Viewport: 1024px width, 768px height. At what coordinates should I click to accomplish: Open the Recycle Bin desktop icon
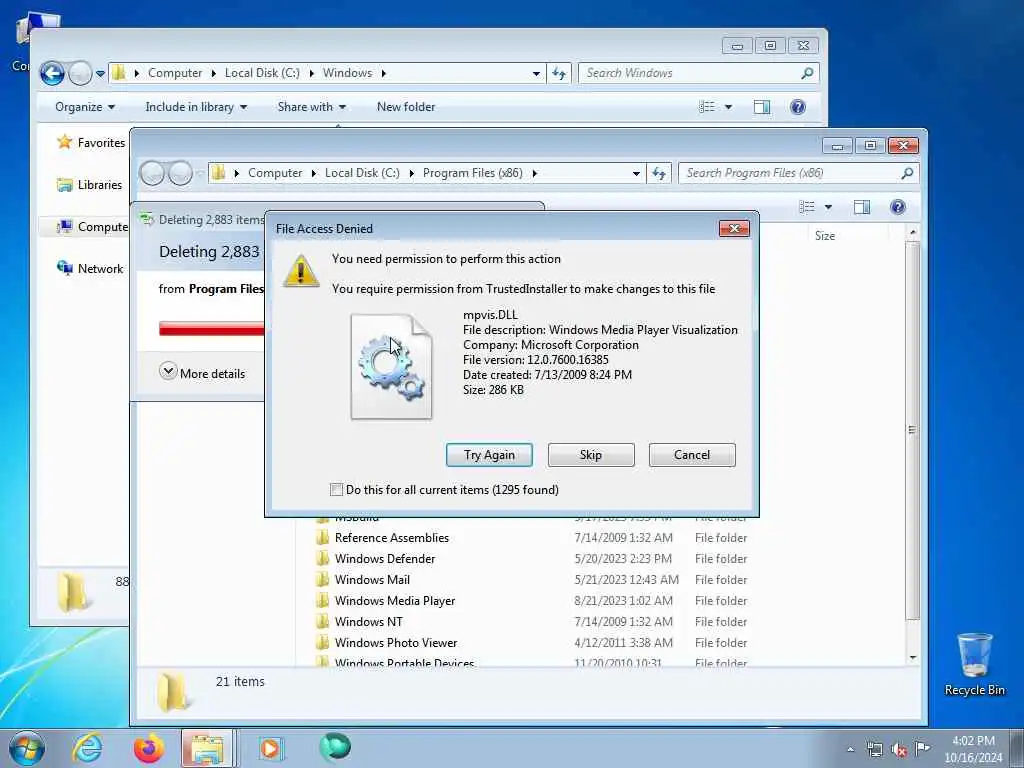pos(974,664)
